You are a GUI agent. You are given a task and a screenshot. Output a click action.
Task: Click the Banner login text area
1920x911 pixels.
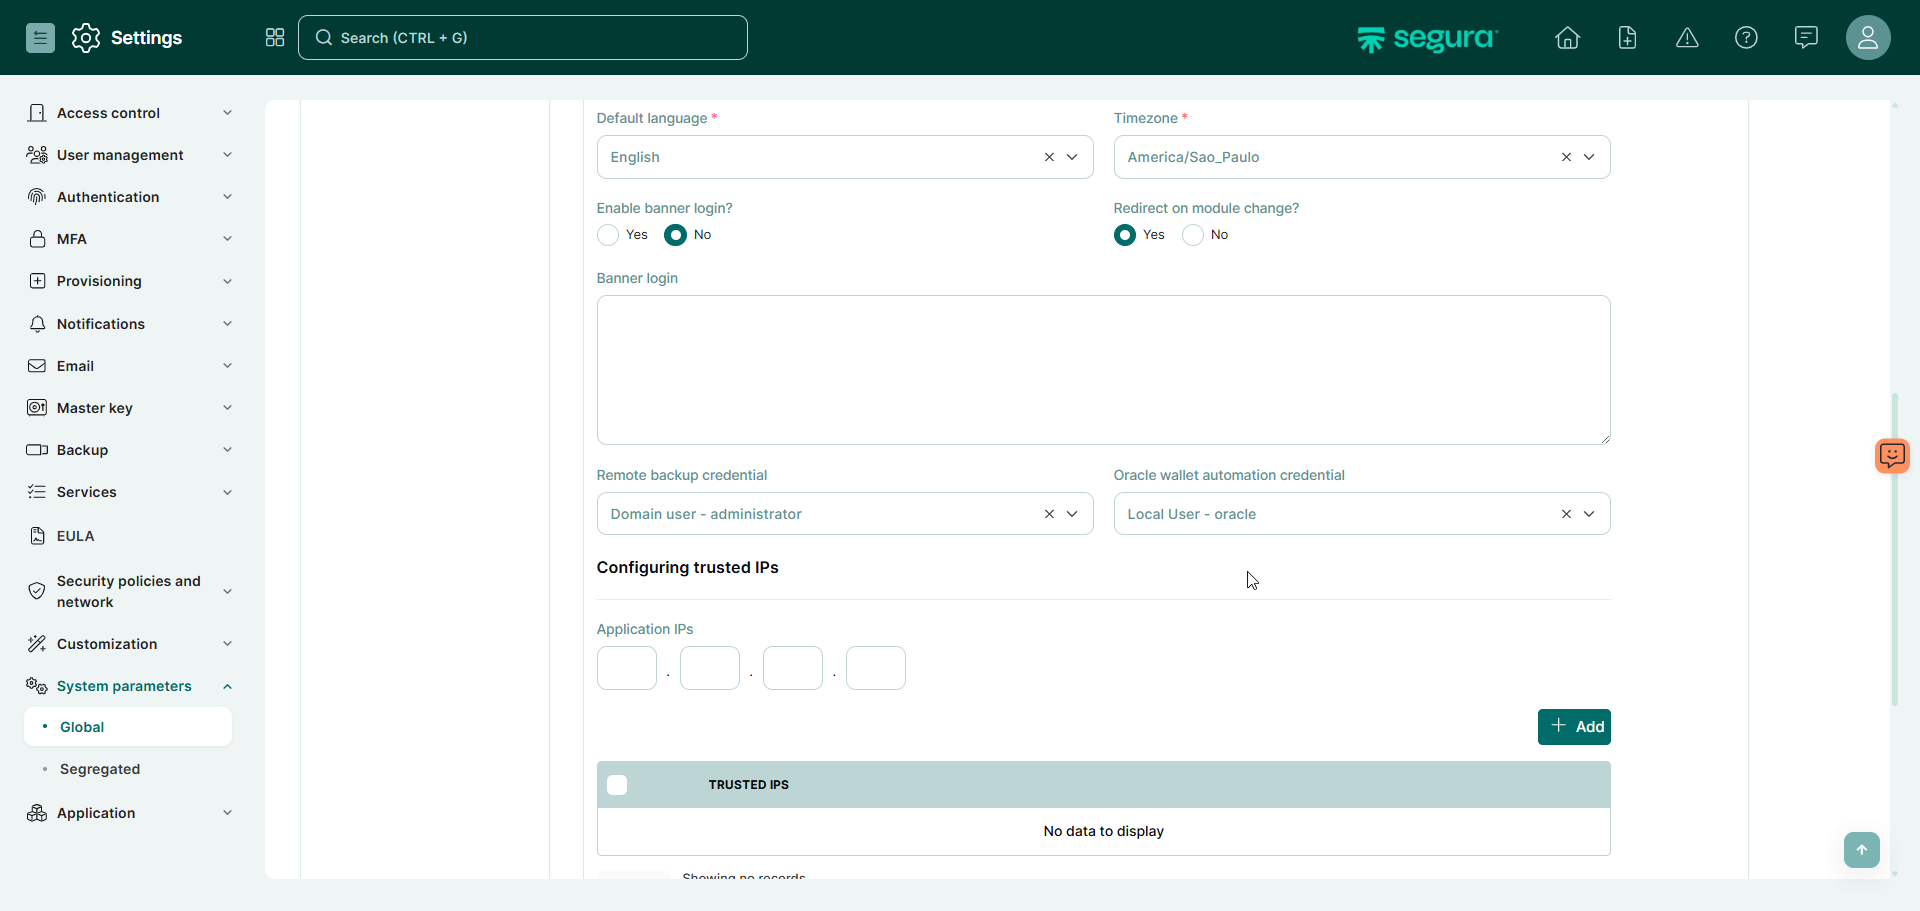click(1103, 370)
